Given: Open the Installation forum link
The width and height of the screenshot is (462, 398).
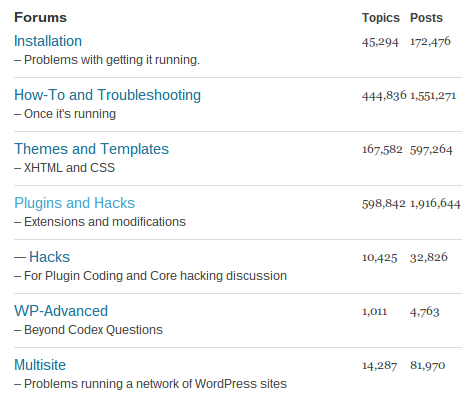Looking at the screenshot, I should pos(48,41).
